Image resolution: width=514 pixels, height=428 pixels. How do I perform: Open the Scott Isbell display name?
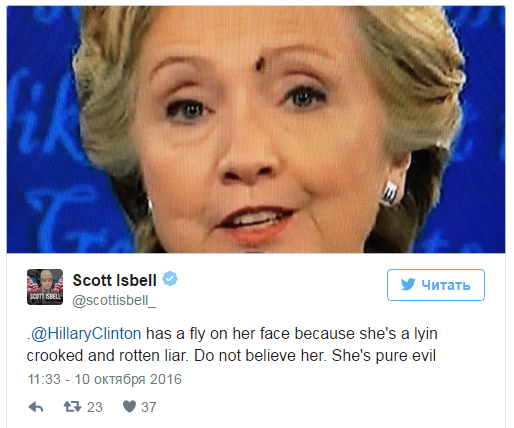pyautogui.click(x=115, y=280)
